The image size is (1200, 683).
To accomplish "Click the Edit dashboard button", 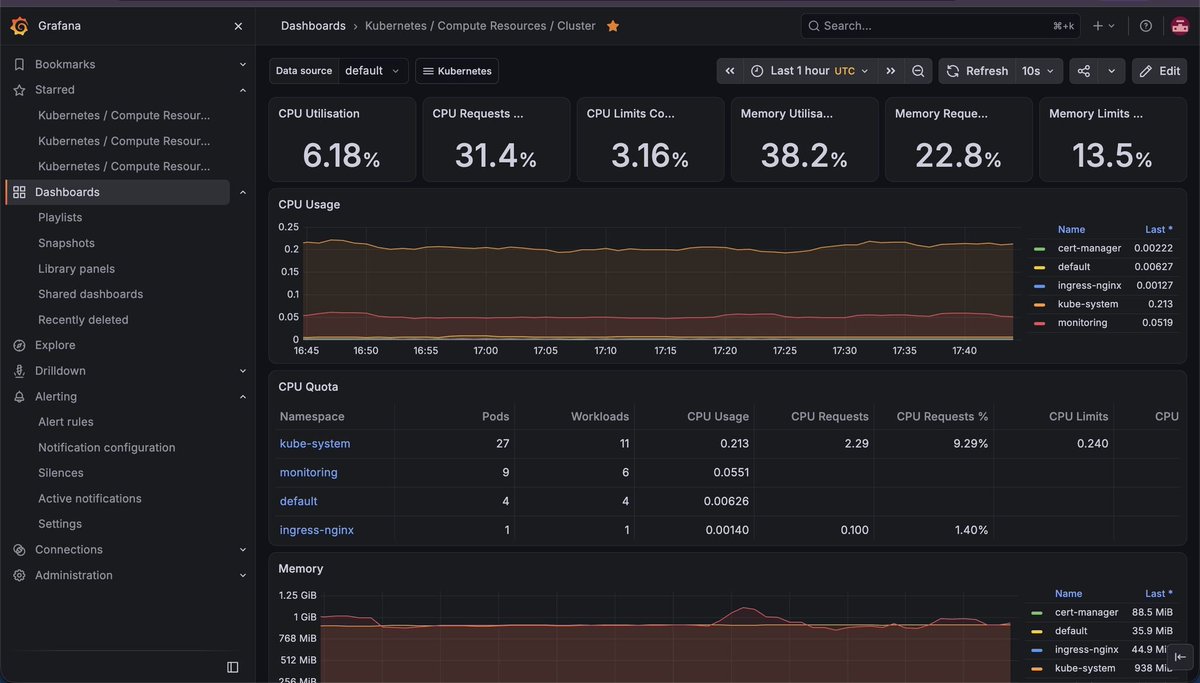I will click(x=1160, y=71).
